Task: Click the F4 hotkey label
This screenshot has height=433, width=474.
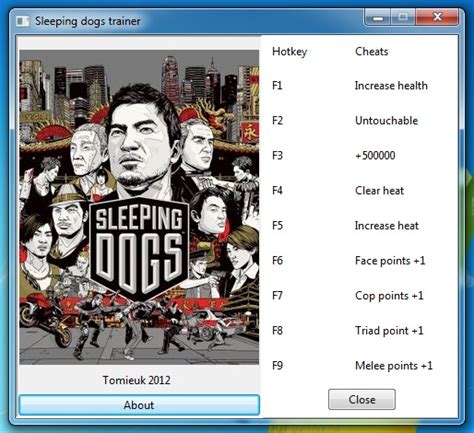Action: (x=277, y=190)
